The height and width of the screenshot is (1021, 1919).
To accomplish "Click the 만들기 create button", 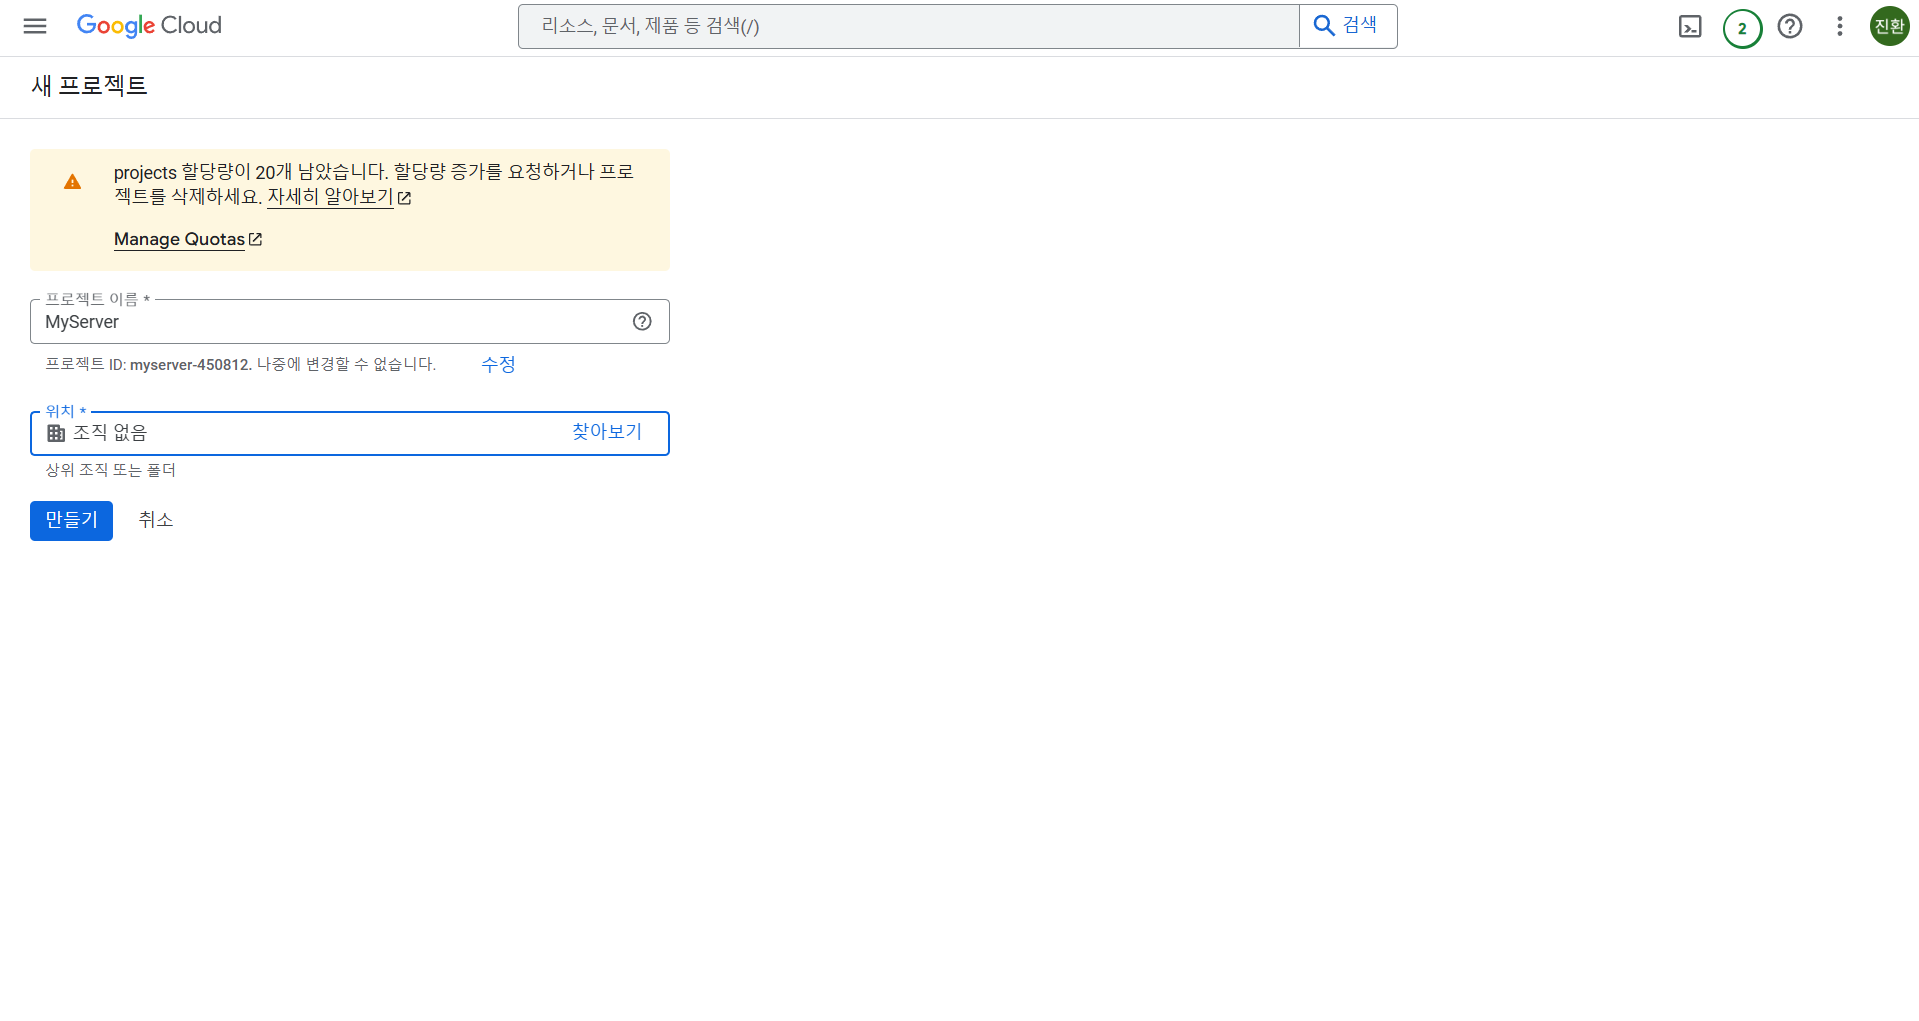I will coord(71,520).
